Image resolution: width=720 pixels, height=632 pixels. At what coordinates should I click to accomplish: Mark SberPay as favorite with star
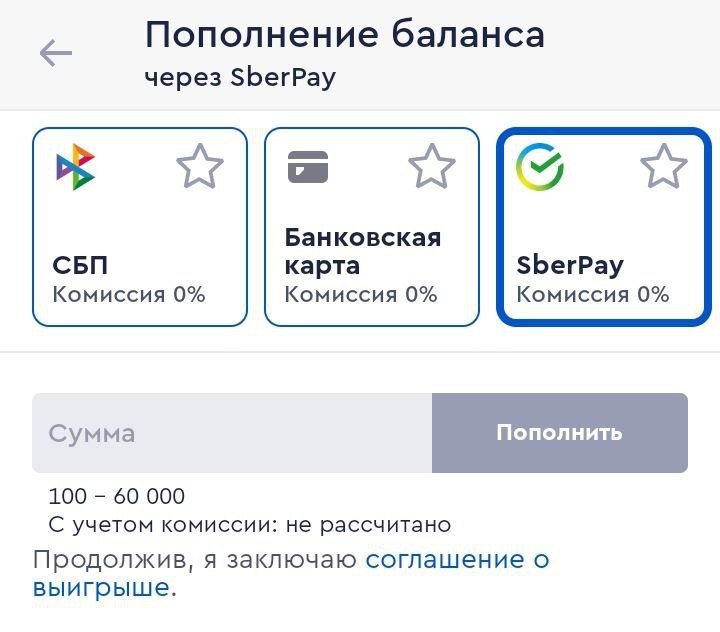tap(664, 167)
